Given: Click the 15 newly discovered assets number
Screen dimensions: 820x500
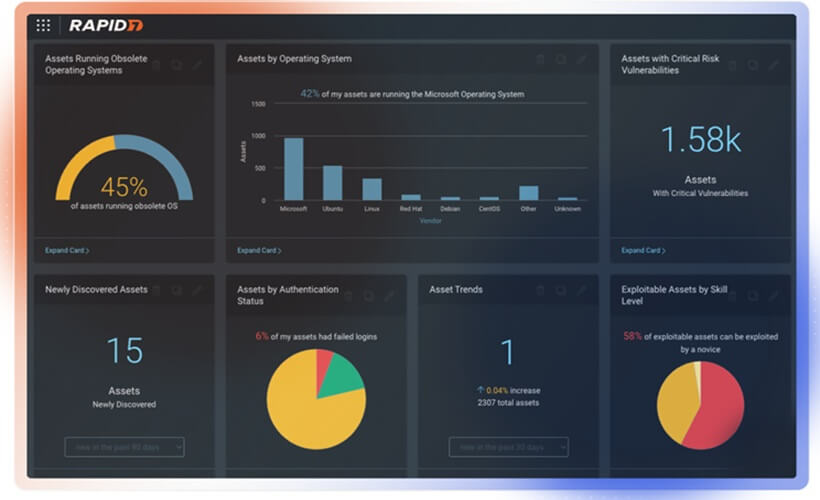Looking at the screenshot, I should pos(124,350).
